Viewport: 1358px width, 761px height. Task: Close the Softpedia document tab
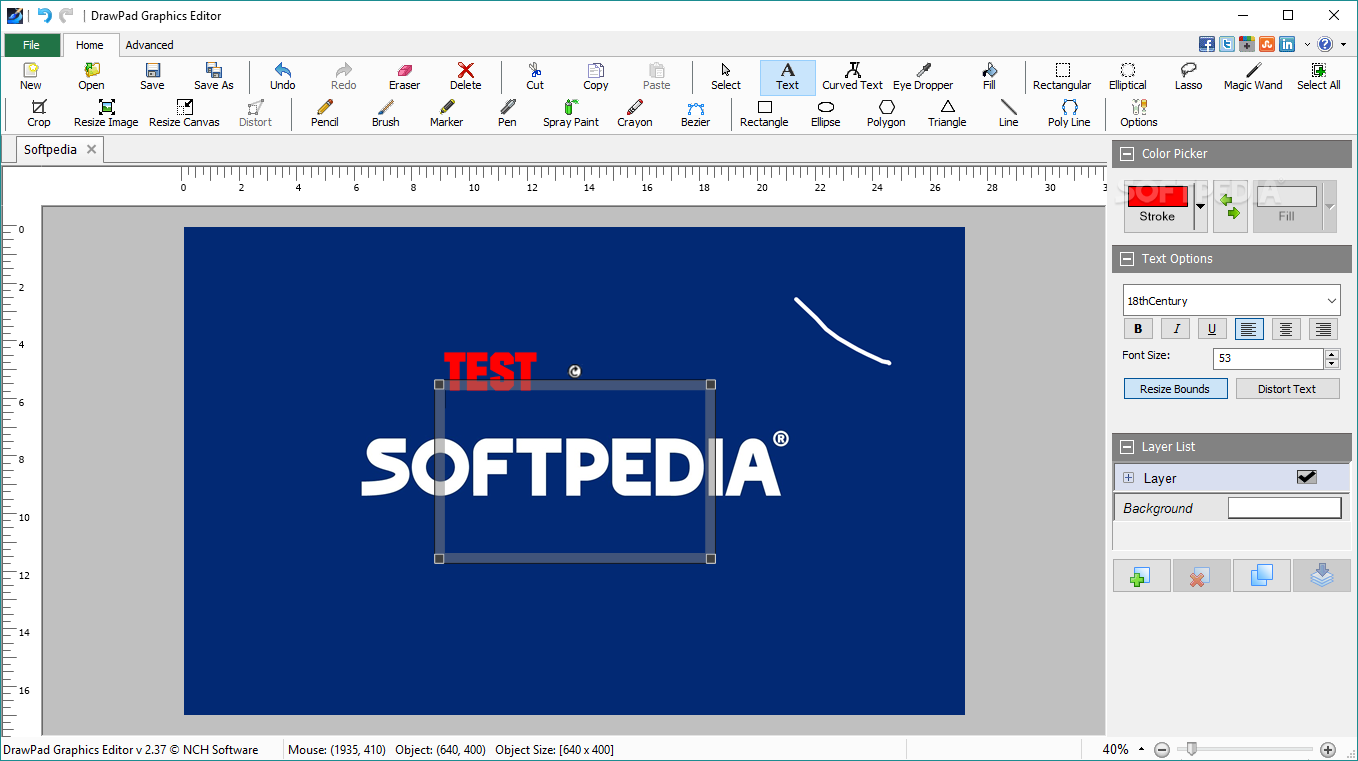tap(90, 149)
